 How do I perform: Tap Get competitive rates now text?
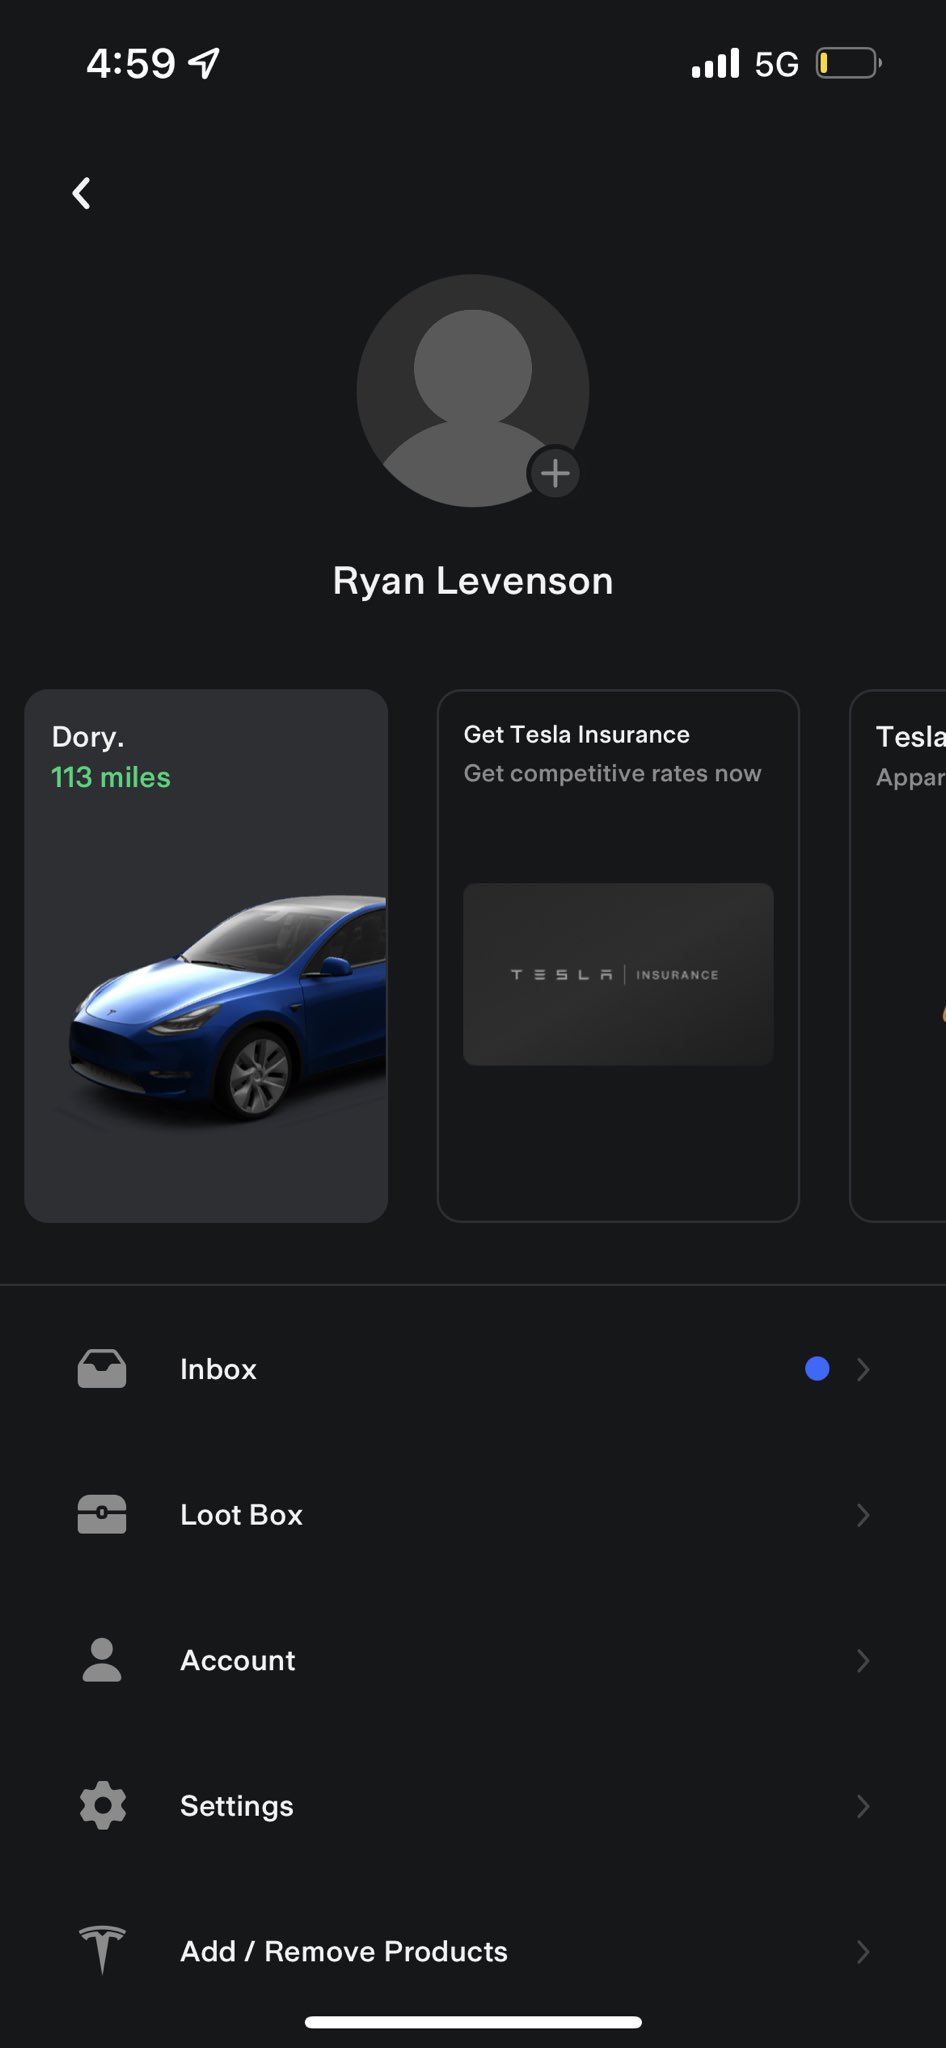[x=612, y=773]
